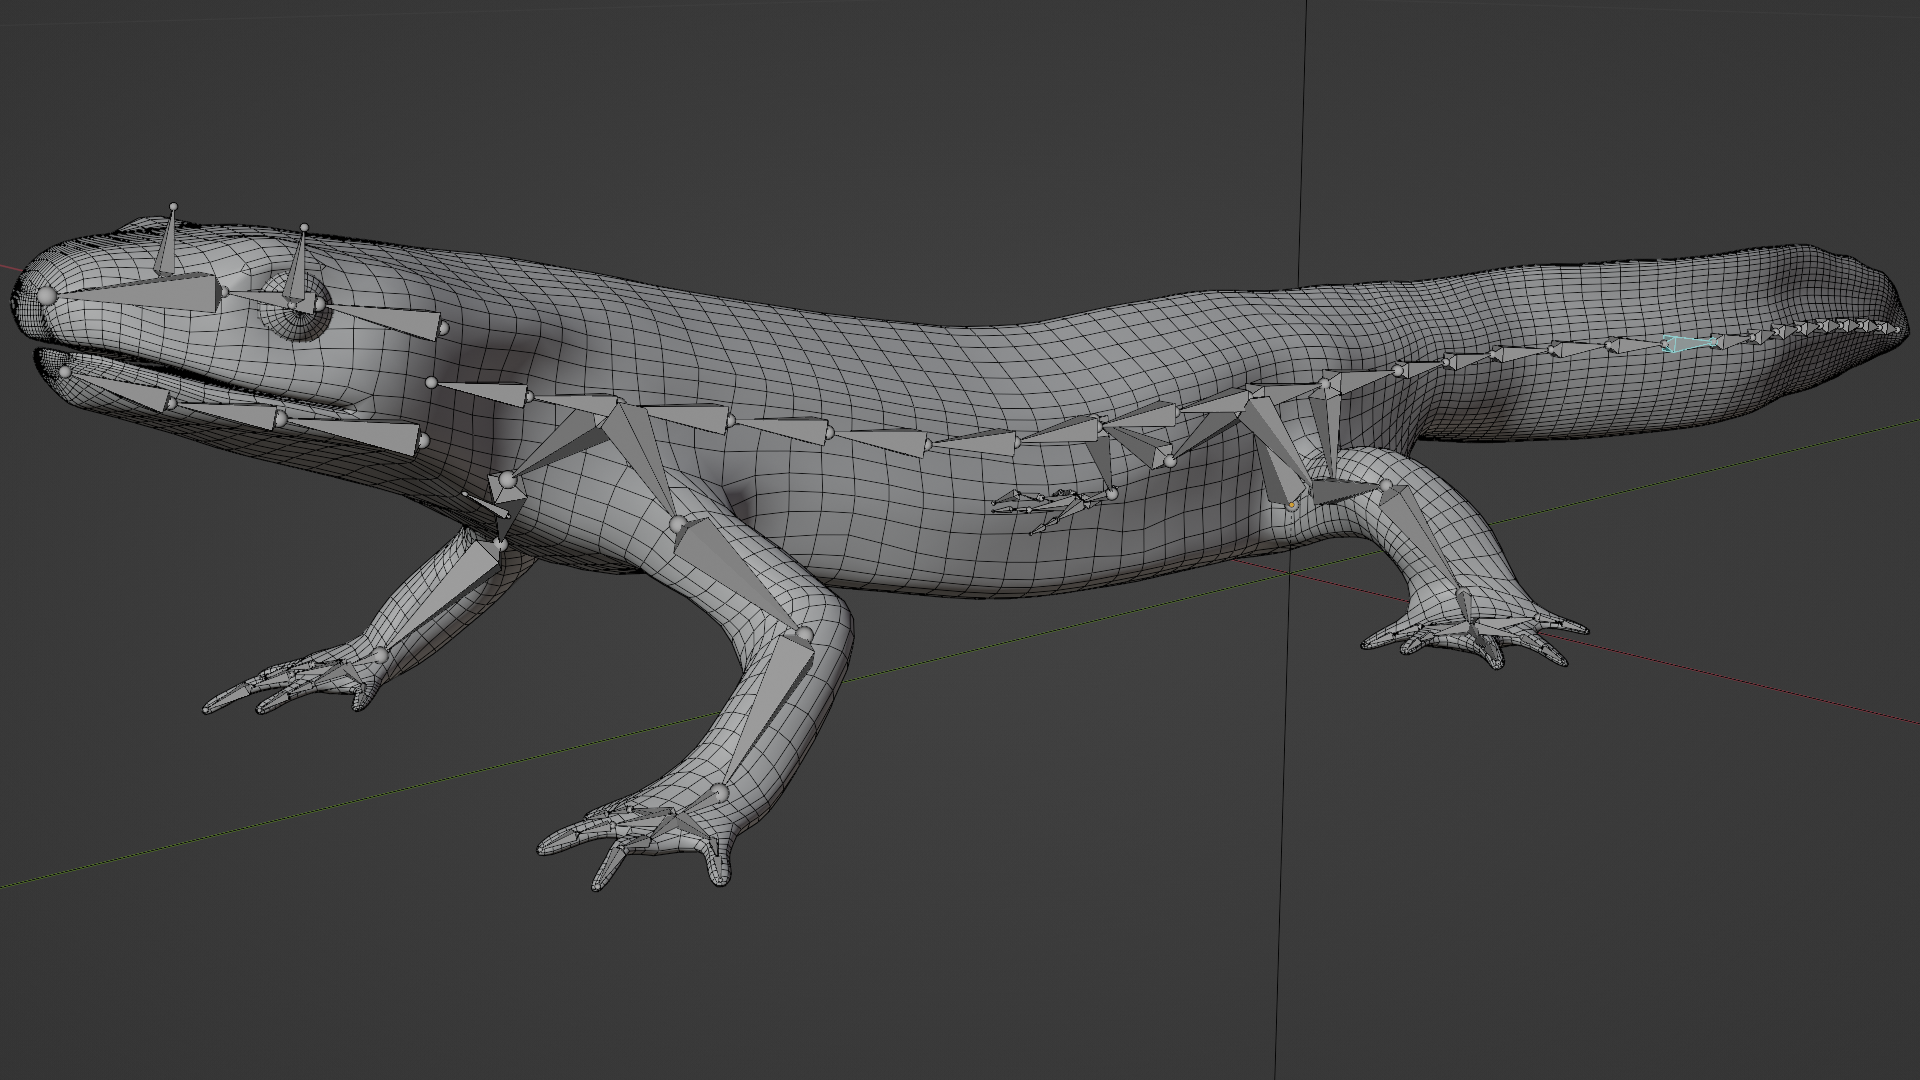Select the rear eye control bone tip
The width and height of the screenshot is (1920, 1080).
304,229
